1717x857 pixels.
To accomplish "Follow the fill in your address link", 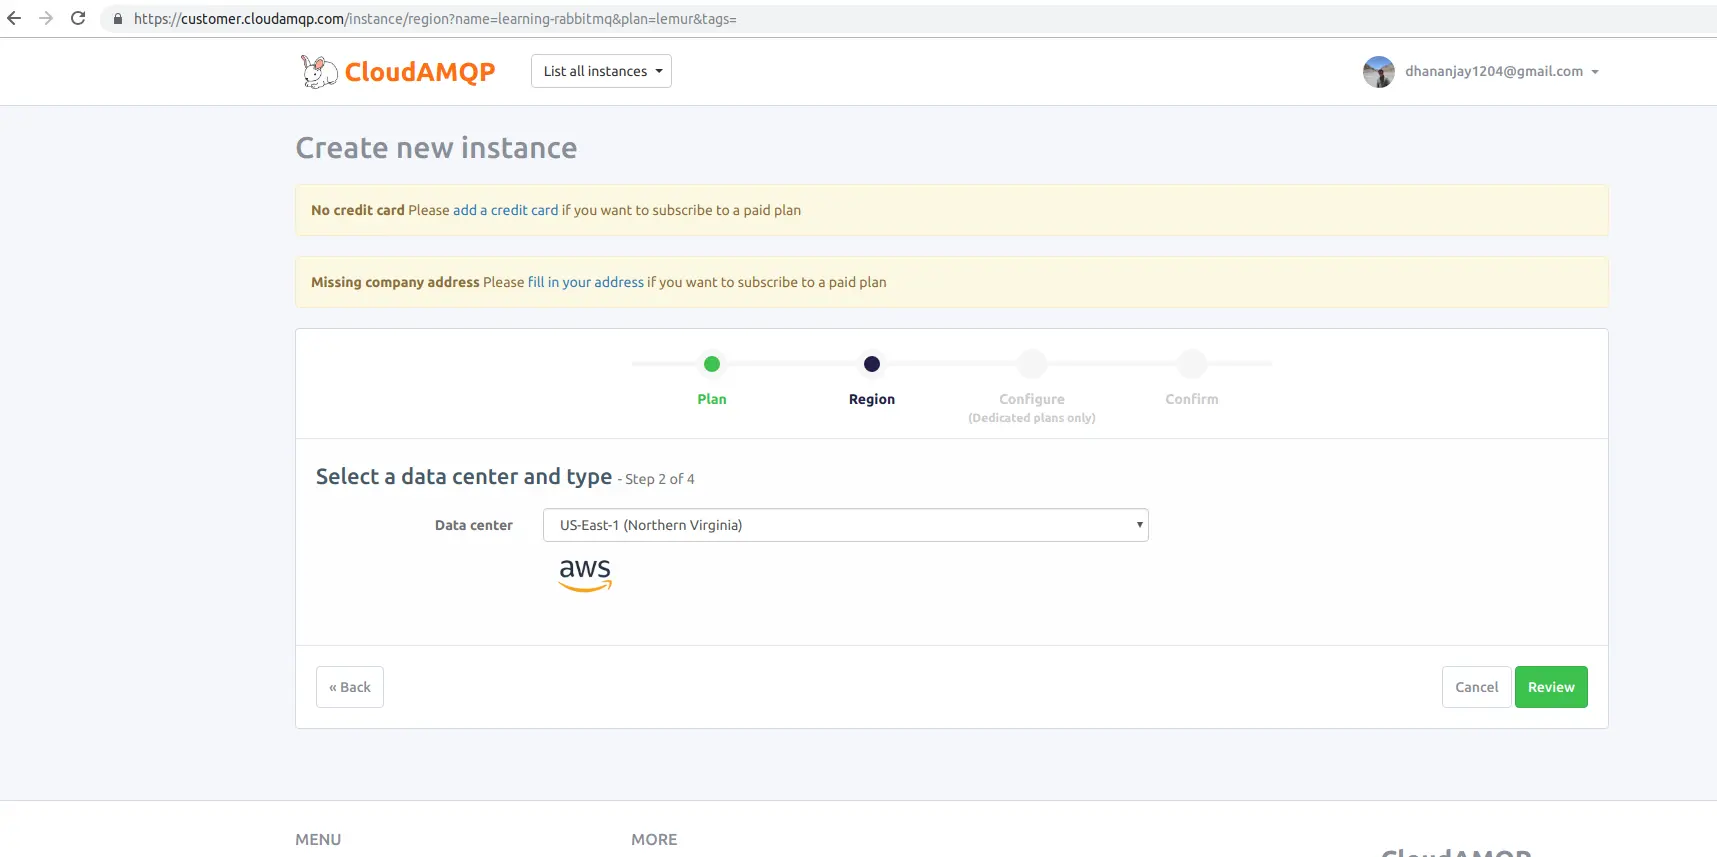I will 586,282.
